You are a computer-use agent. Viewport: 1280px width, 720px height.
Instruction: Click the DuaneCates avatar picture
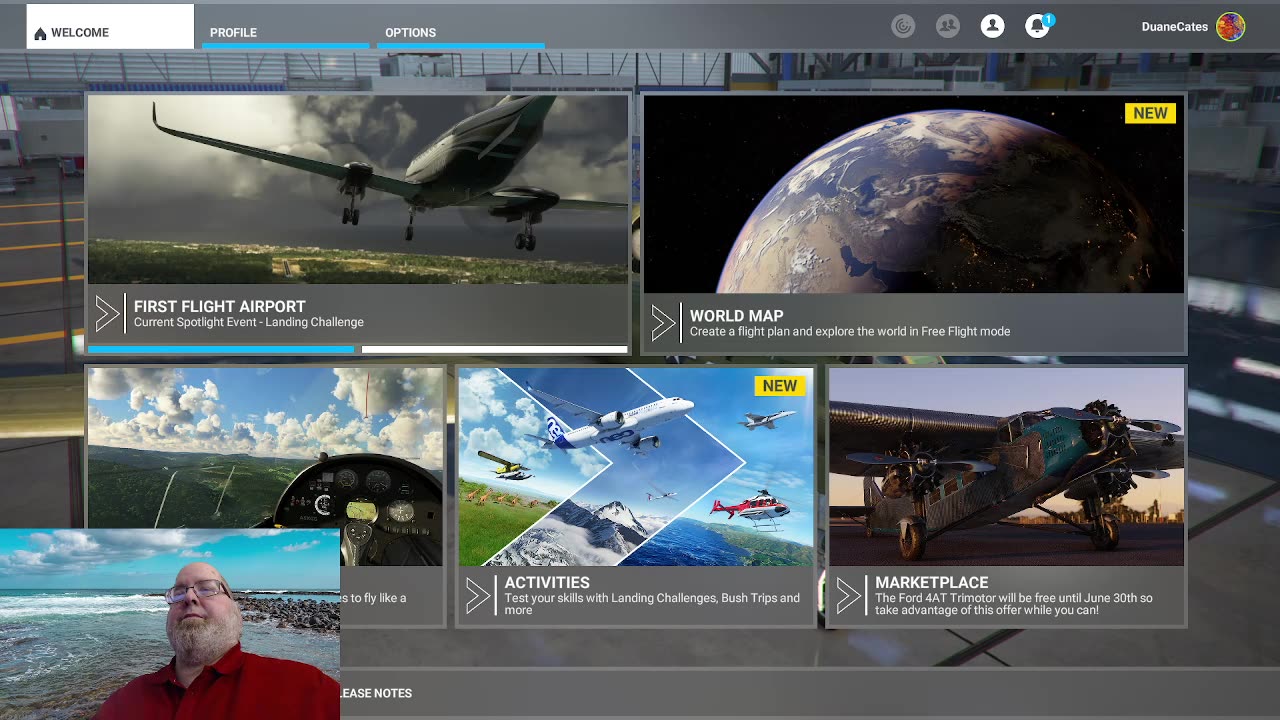pyautogui.click(x=1230, y=27)
